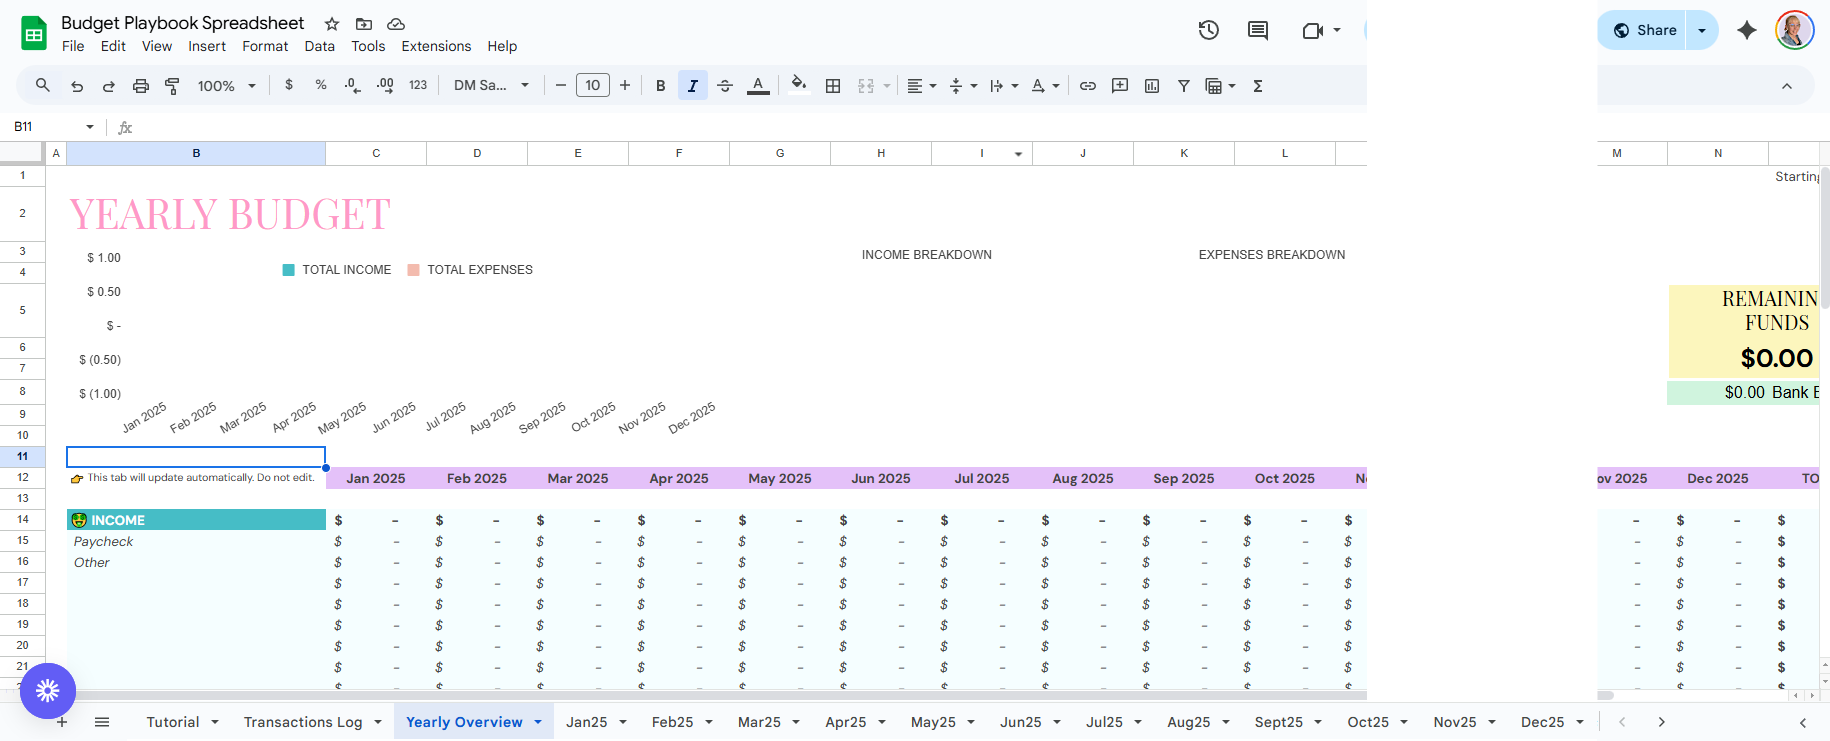Open version history
The width and height of the screenshot is (1830, 741).
pyautogui.click(x=1209, y=30)
